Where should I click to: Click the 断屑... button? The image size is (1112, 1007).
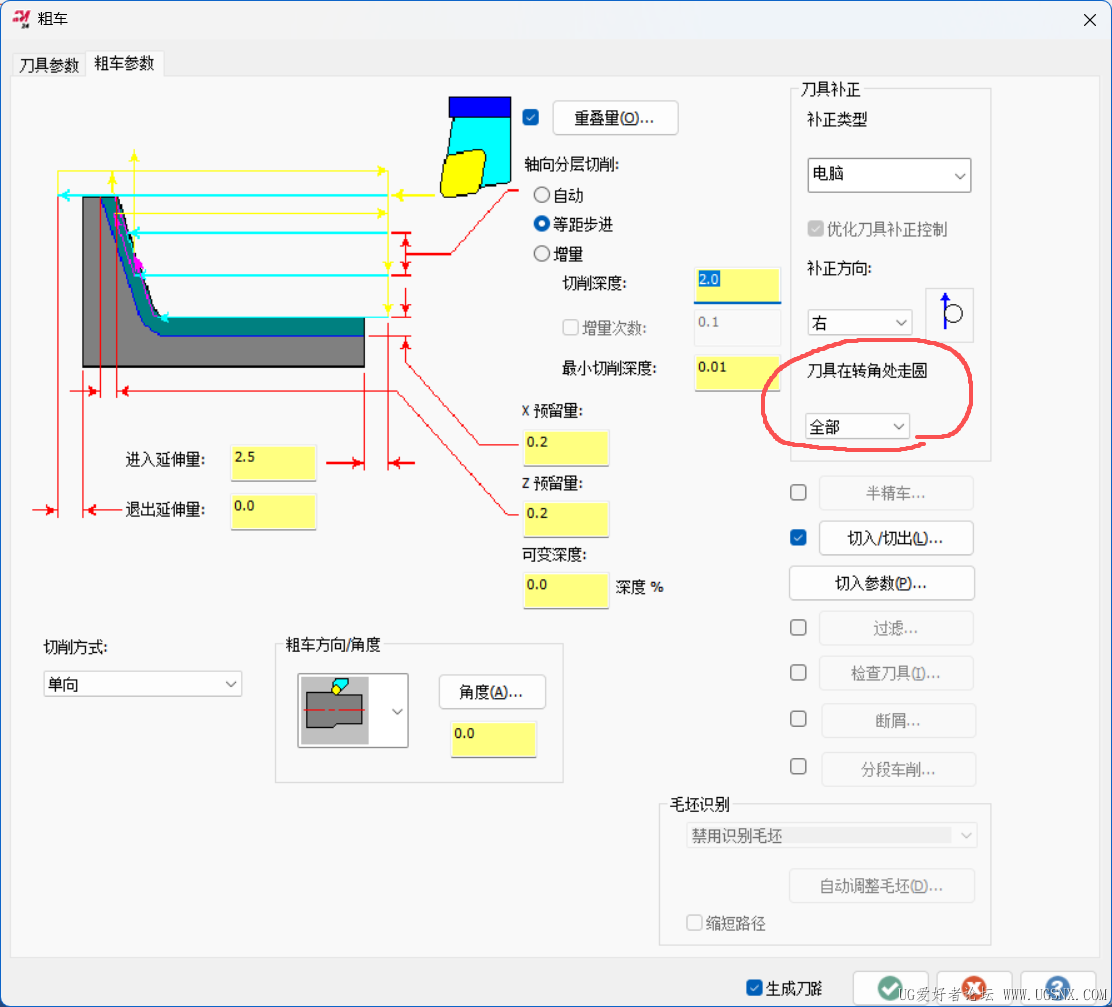[x=899, y=721]
